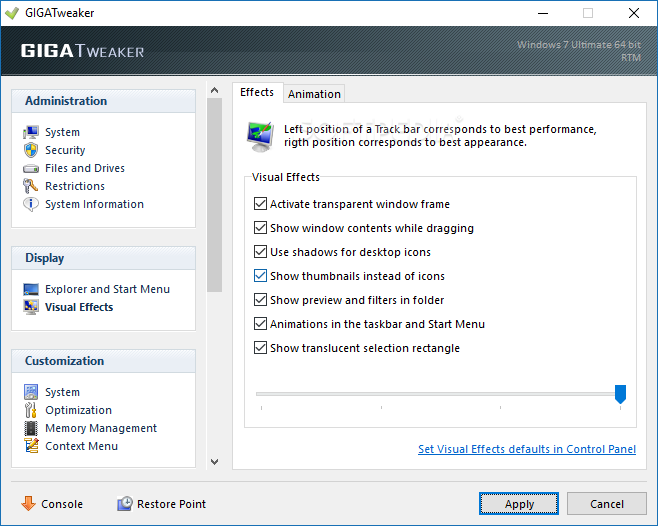Click the sidebar scroll up arrow
The image size is (658, 526).
coord(214,90)
